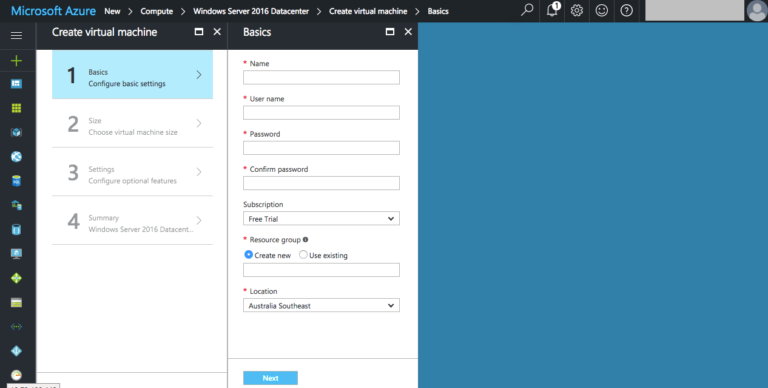Select step 3 Settings Configure optional features
The width and height of the screenshot is (768, 388).
tap(132, 171)
